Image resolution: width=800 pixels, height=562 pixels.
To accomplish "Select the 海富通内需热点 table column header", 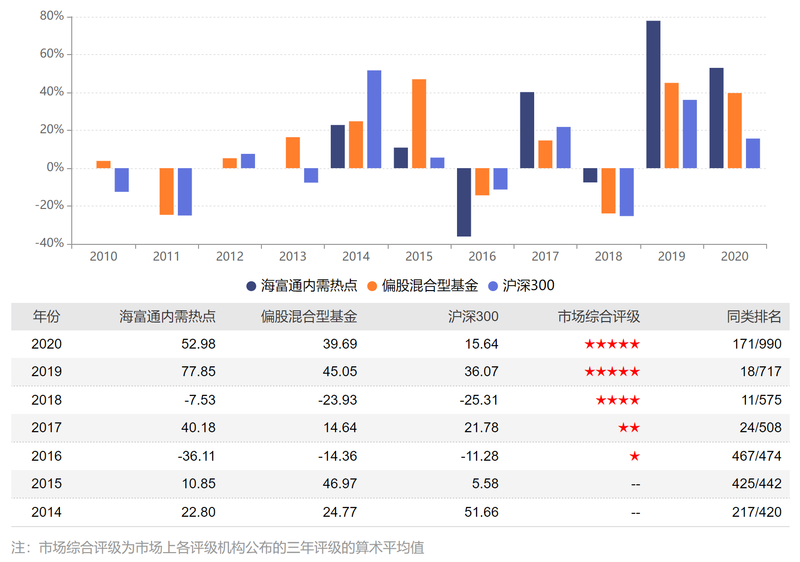I will click(167, 317).
